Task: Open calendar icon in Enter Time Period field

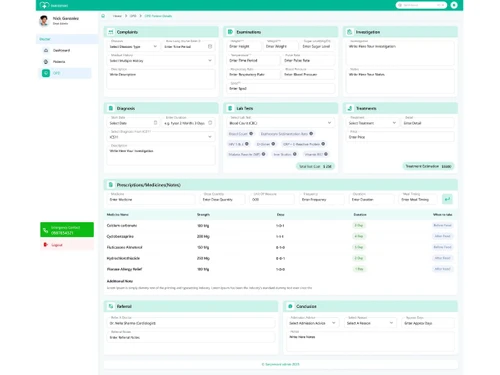Action: [x=210, y=46]
